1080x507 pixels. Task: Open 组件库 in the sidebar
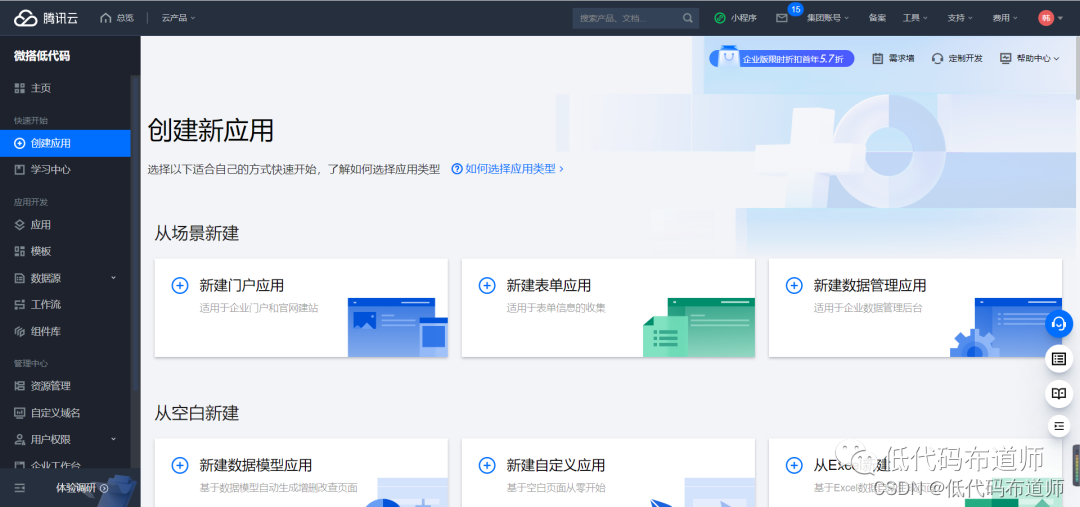tap(65, 331)
